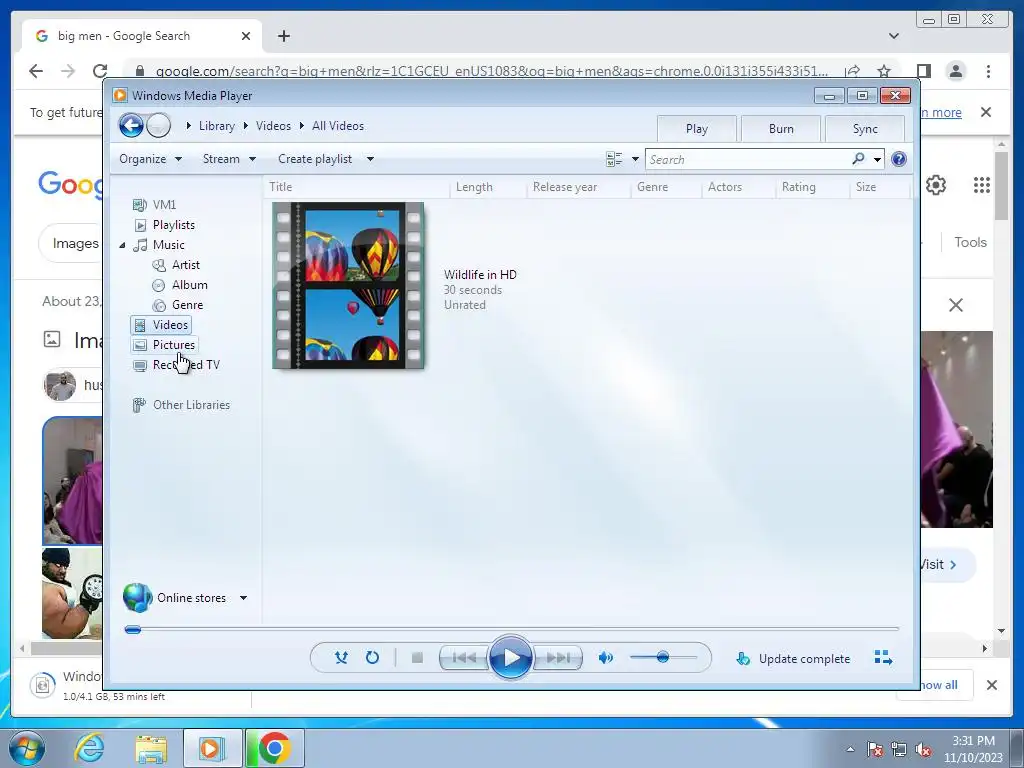The image size is (1024, 768).
Task: Switch to the Sync tab
Action: tap(865, 129)
